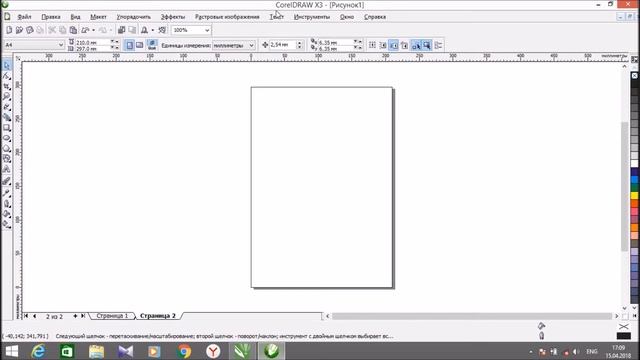Toggle Treat As Filled button
Image resolution: width=640 pixels, height=360 pixels.
tap(427, 45)
